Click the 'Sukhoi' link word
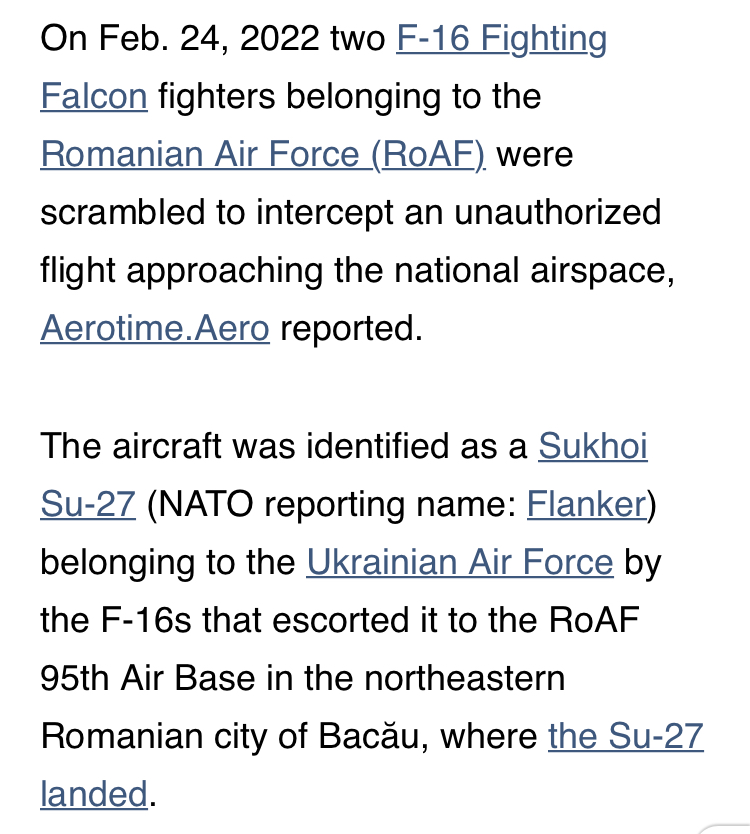Viewport: 750px width, 834px height. coord(593,445)
